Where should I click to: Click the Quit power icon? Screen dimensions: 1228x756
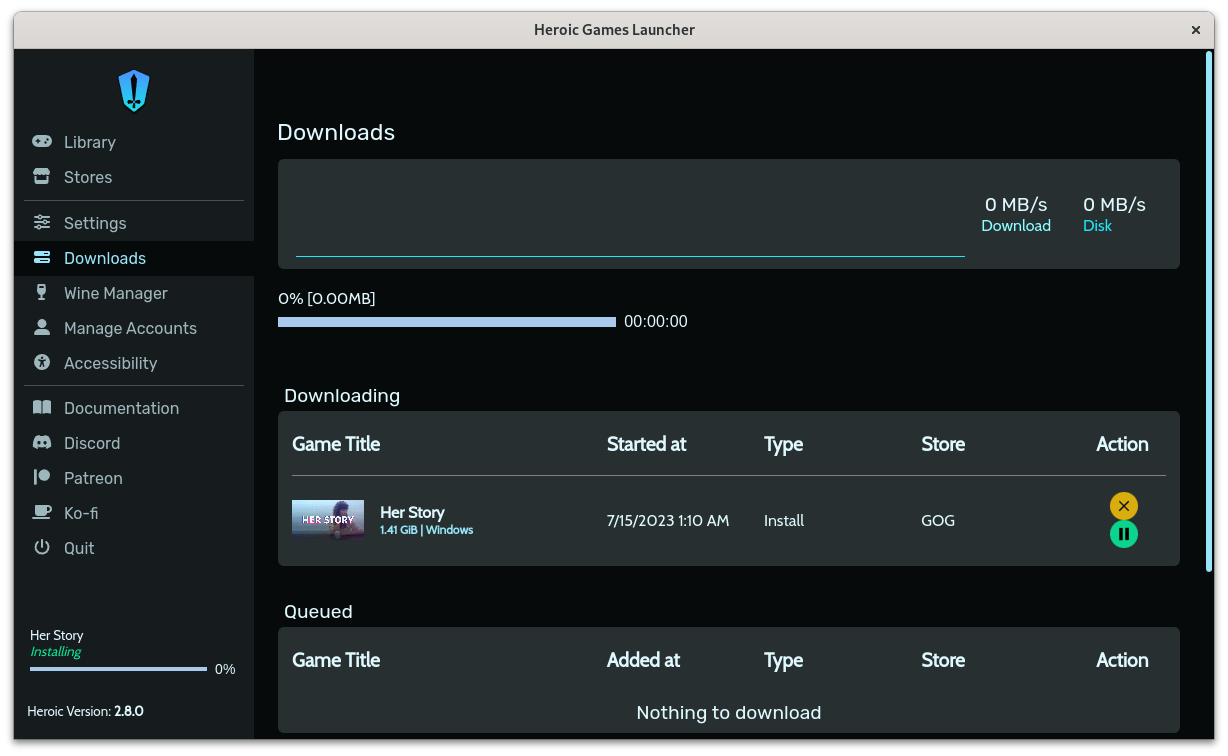(x=42, y=547)
